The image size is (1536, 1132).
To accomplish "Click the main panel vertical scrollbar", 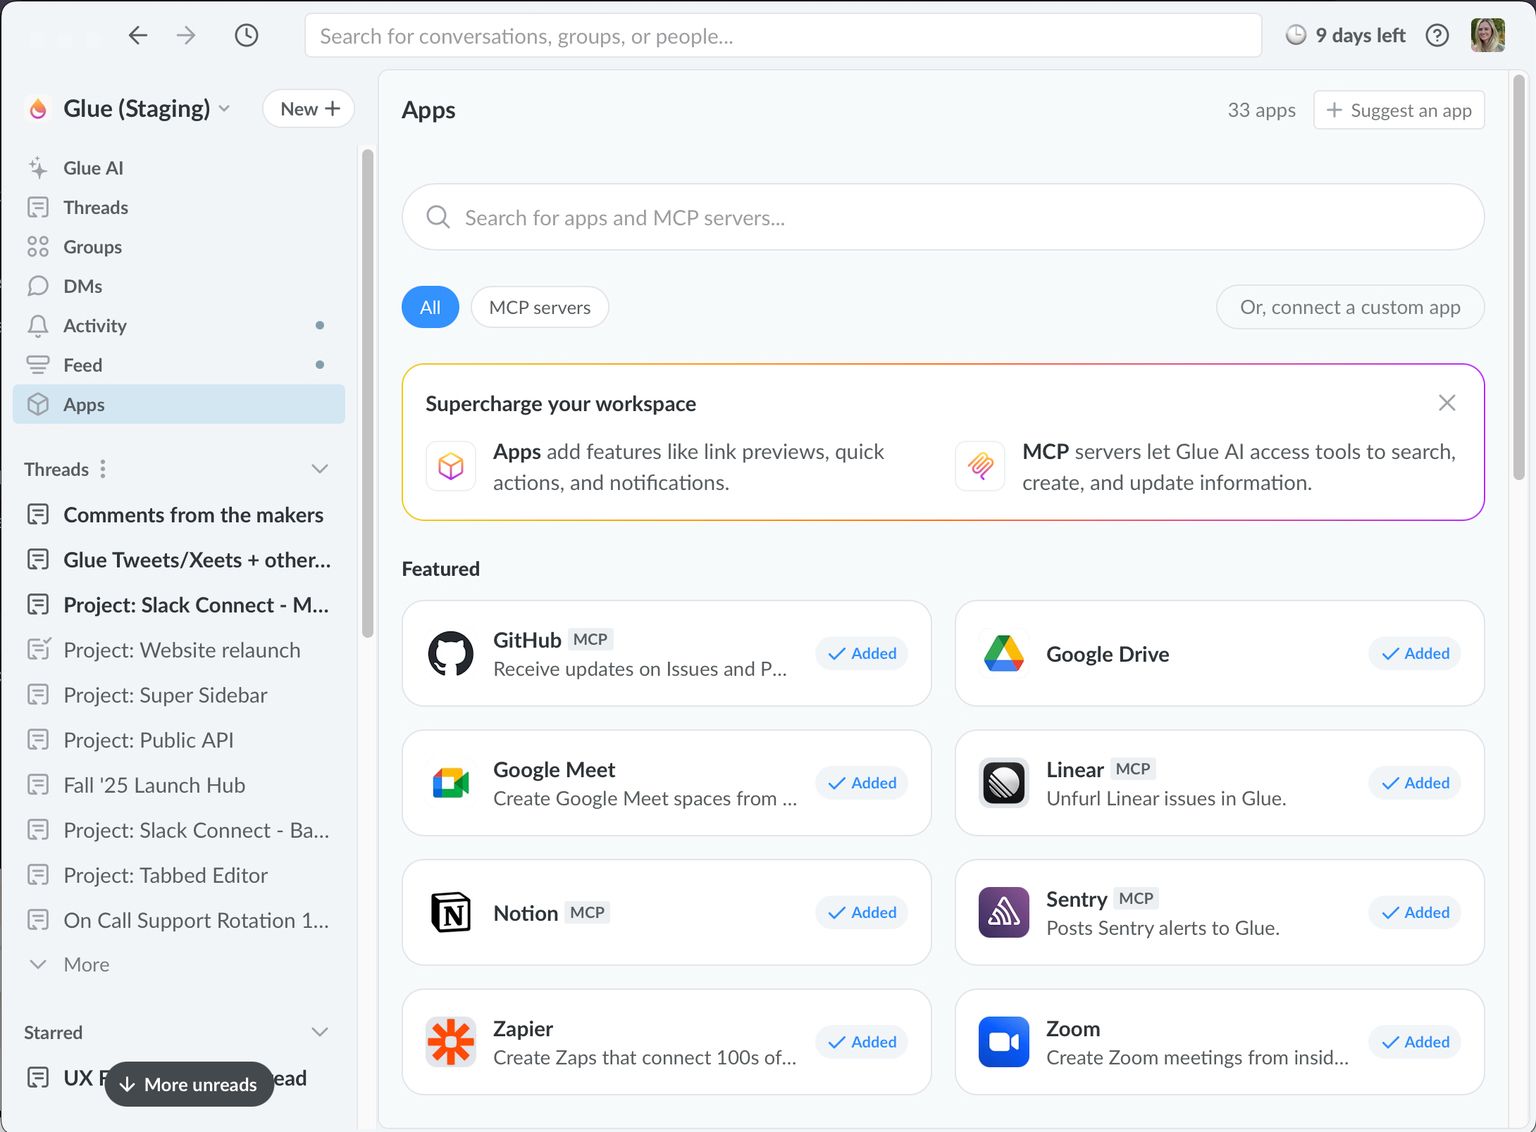I will (1519, 278).
